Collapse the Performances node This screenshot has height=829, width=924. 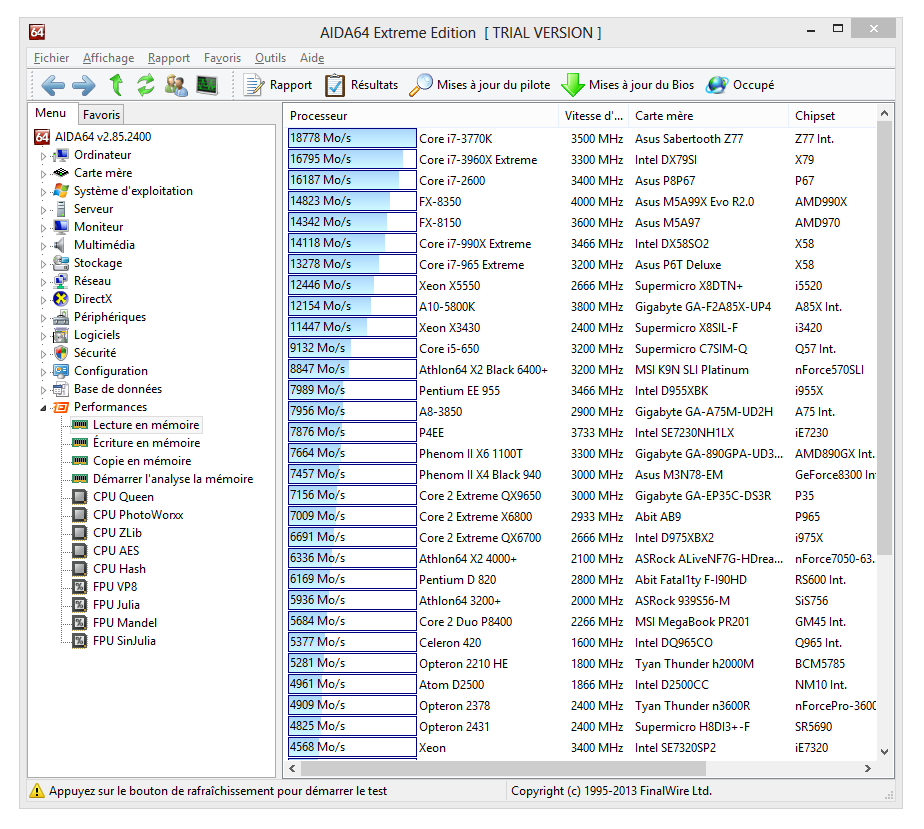(43, 408)
